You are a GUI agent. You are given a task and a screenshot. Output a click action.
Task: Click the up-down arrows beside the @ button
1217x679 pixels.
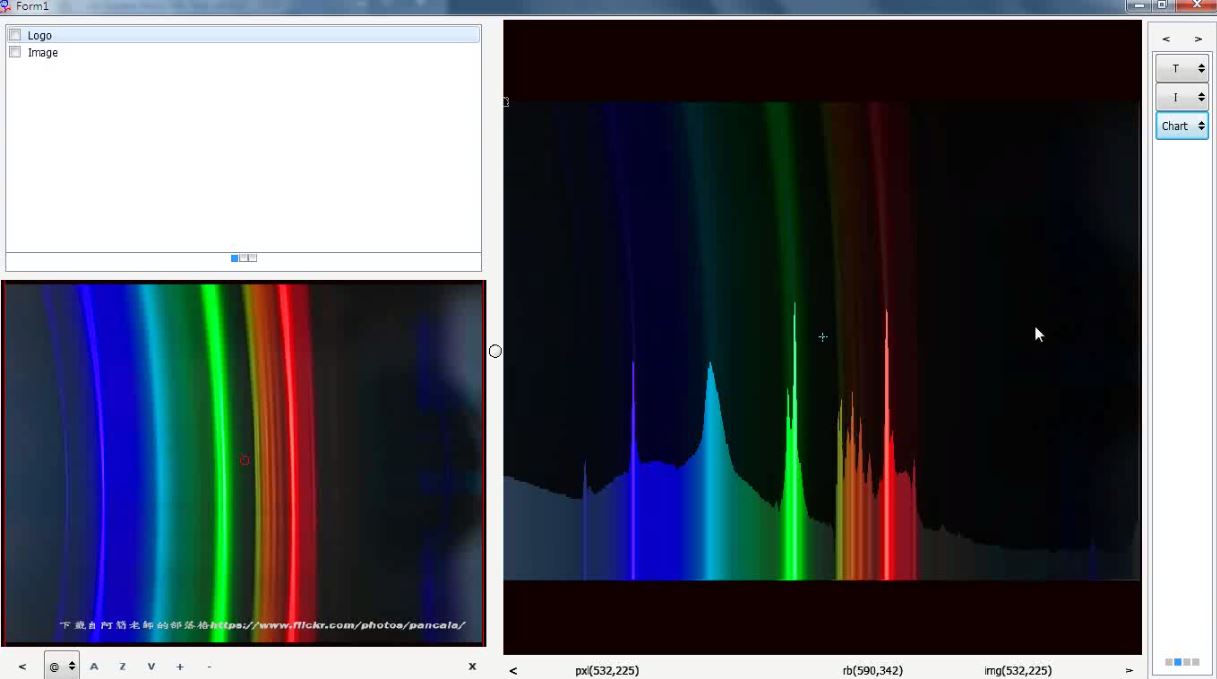click(73, 666)
